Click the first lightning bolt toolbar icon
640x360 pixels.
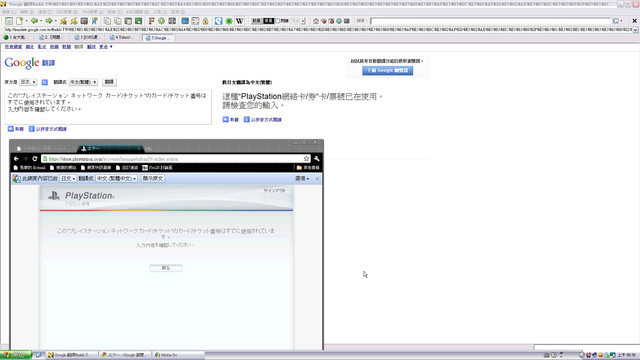coord(63,21)
